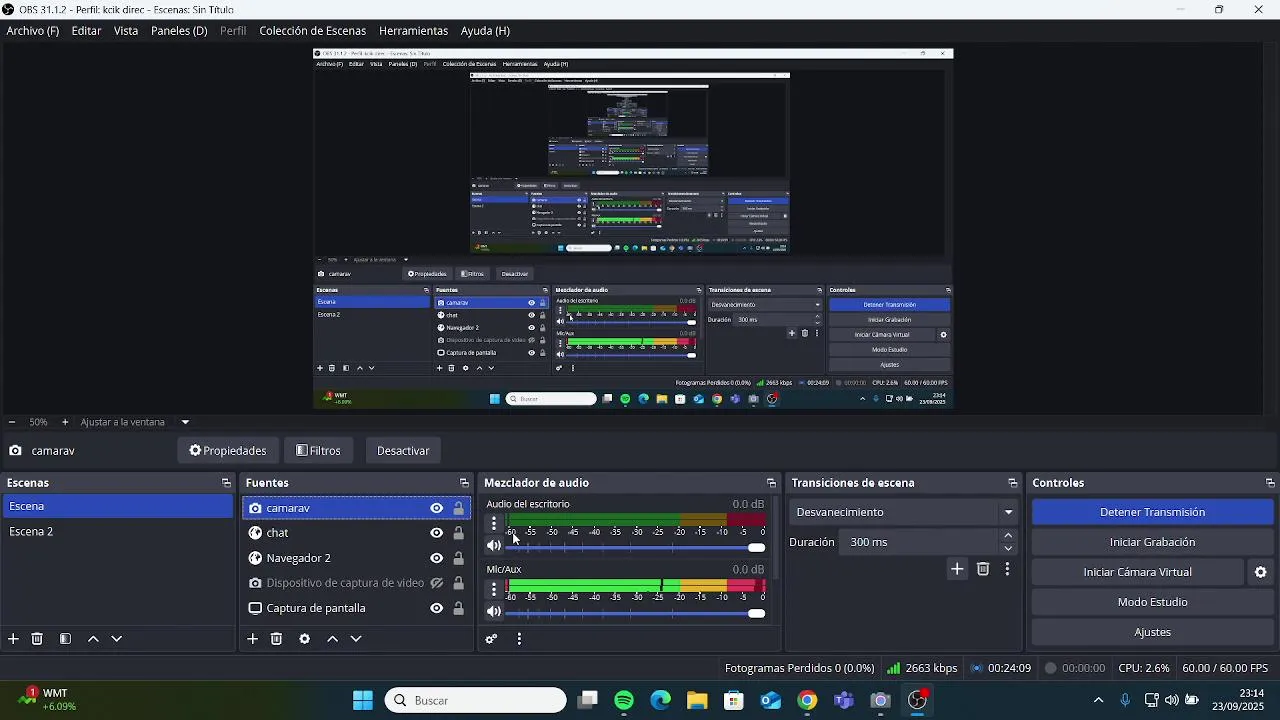Toggle lock on chat source
The width and height of the screenshot is (1280, 720).
(x=459, y=533)
